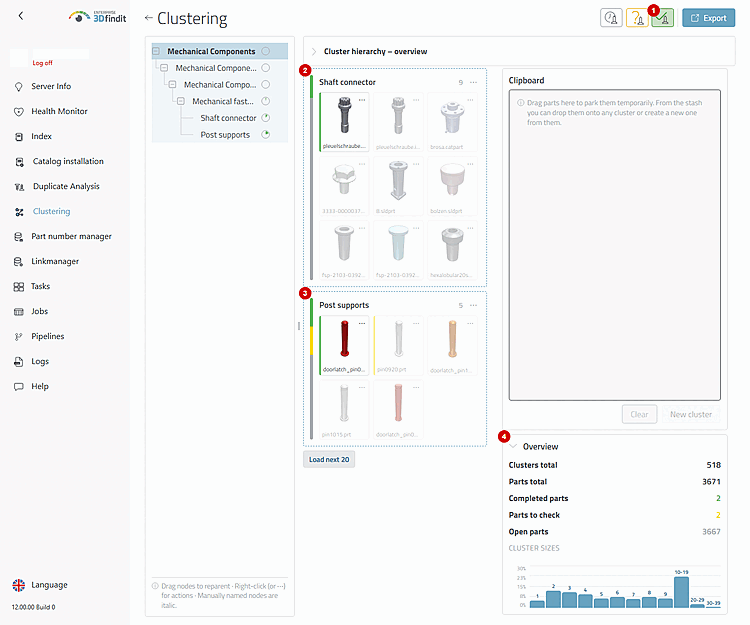Click the 10-19 cluster size bar
The image size is (750, 625).
click(x=682, y=592)
